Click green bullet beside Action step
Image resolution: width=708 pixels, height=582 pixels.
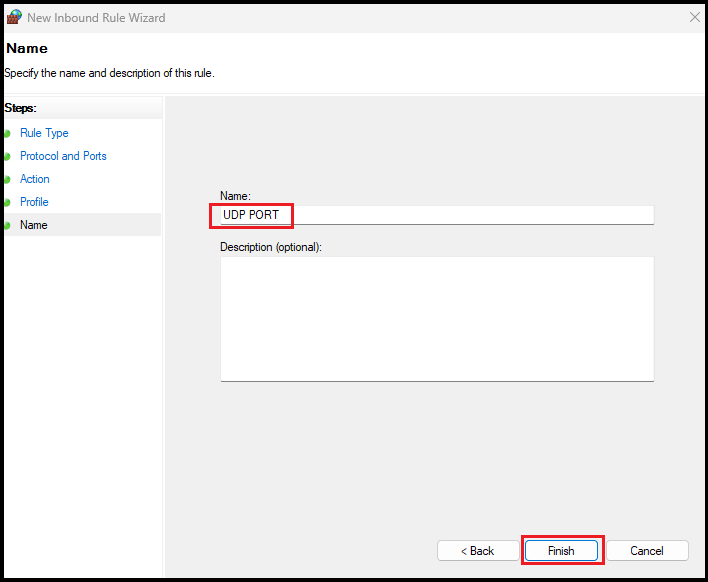[7, 179]
